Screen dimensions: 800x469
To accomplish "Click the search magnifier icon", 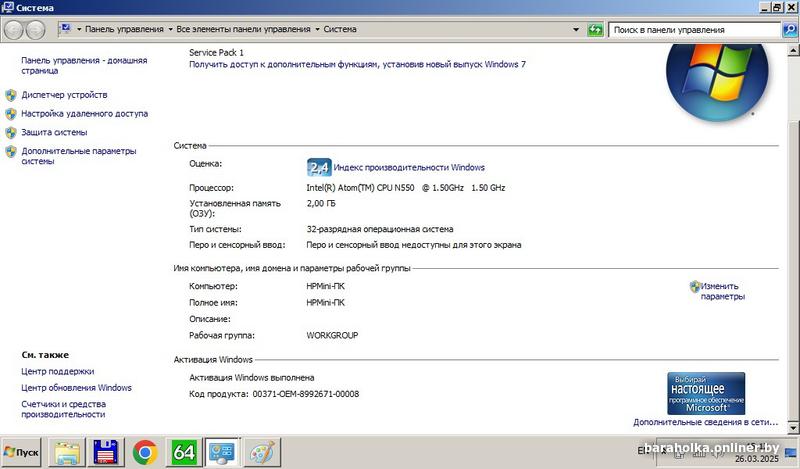I will [x=789, y=30].
